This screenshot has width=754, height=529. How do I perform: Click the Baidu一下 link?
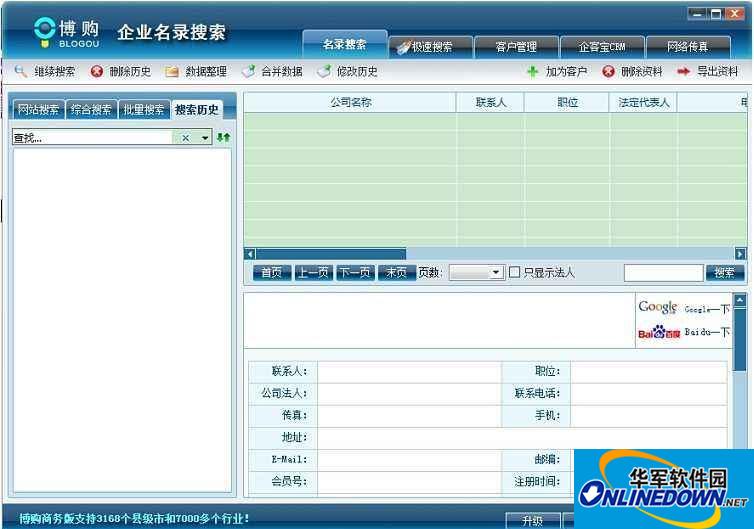coord(707,332)
